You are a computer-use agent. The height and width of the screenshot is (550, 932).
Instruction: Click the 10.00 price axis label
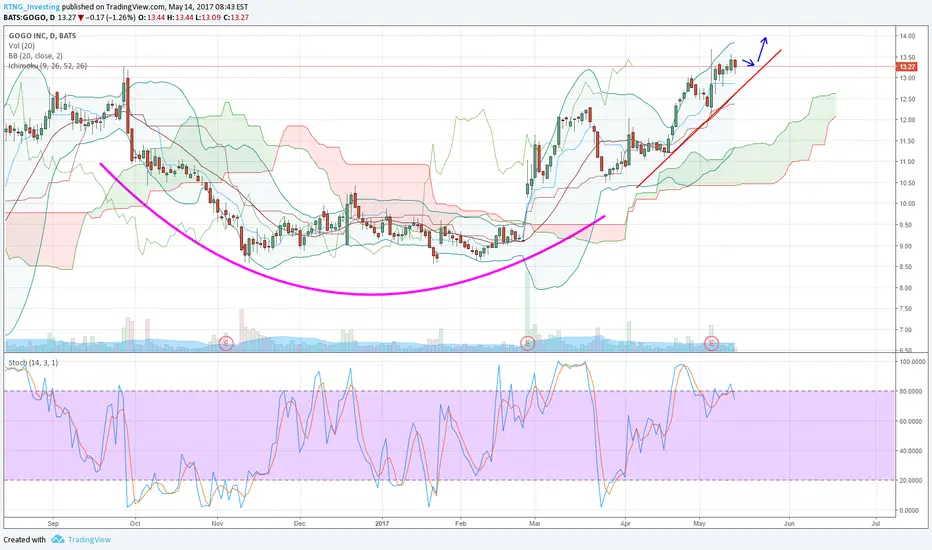coord(907,204)
